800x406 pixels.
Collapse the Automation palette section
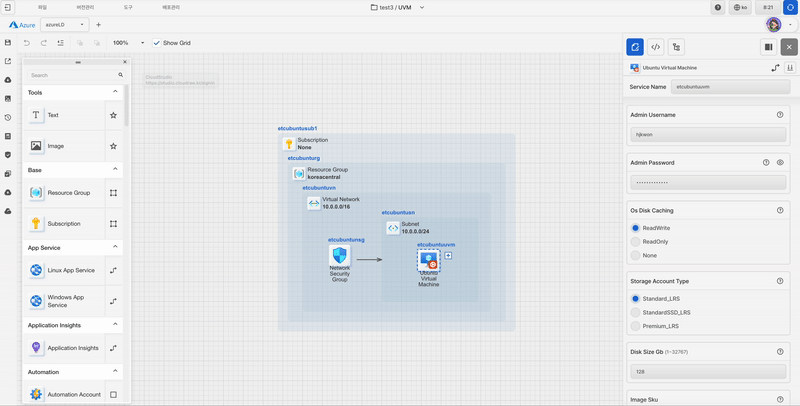click(115, 371)
